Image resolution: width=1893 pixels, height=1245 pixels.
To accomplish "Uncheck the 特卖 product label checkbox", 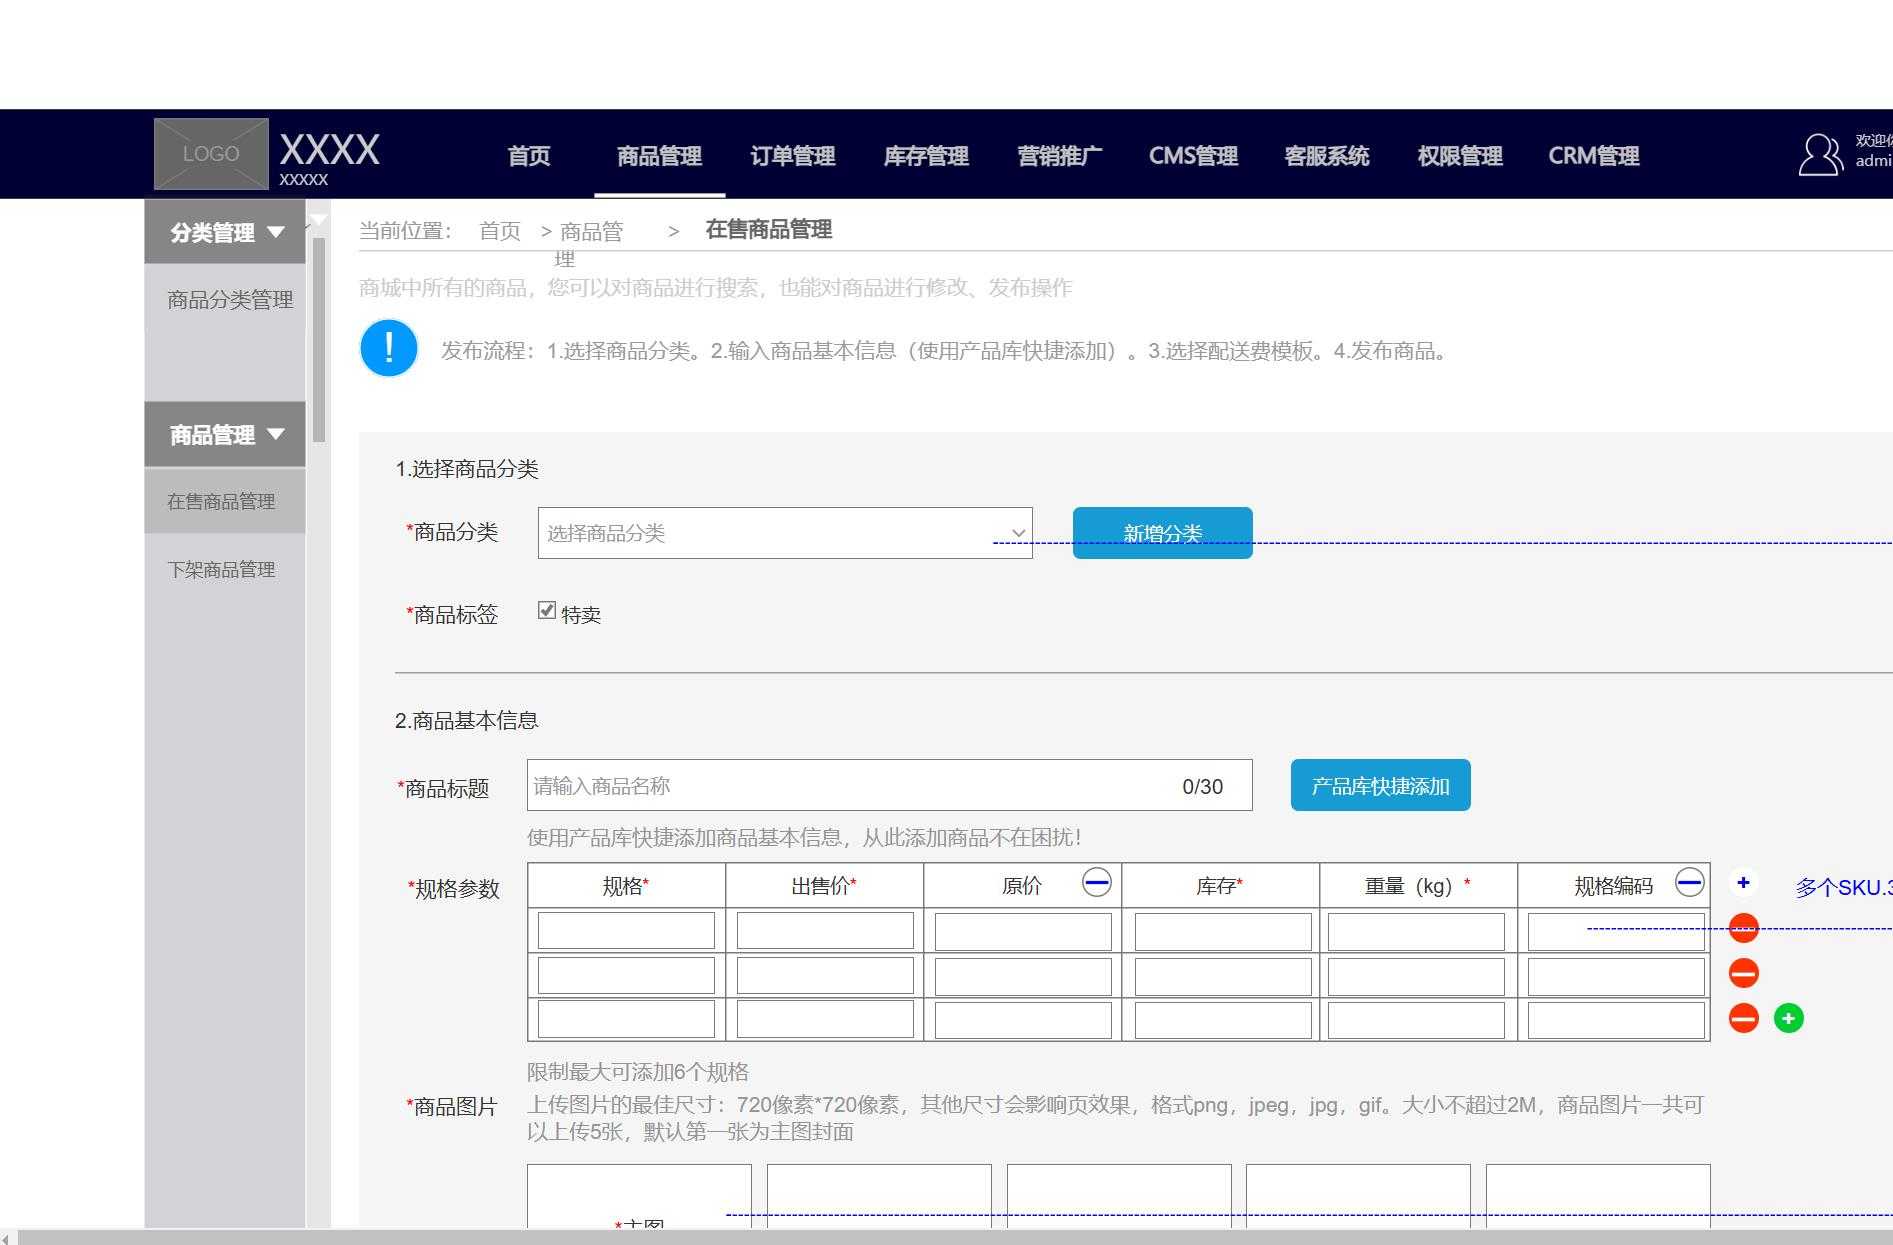I will (x=546, y=610).
